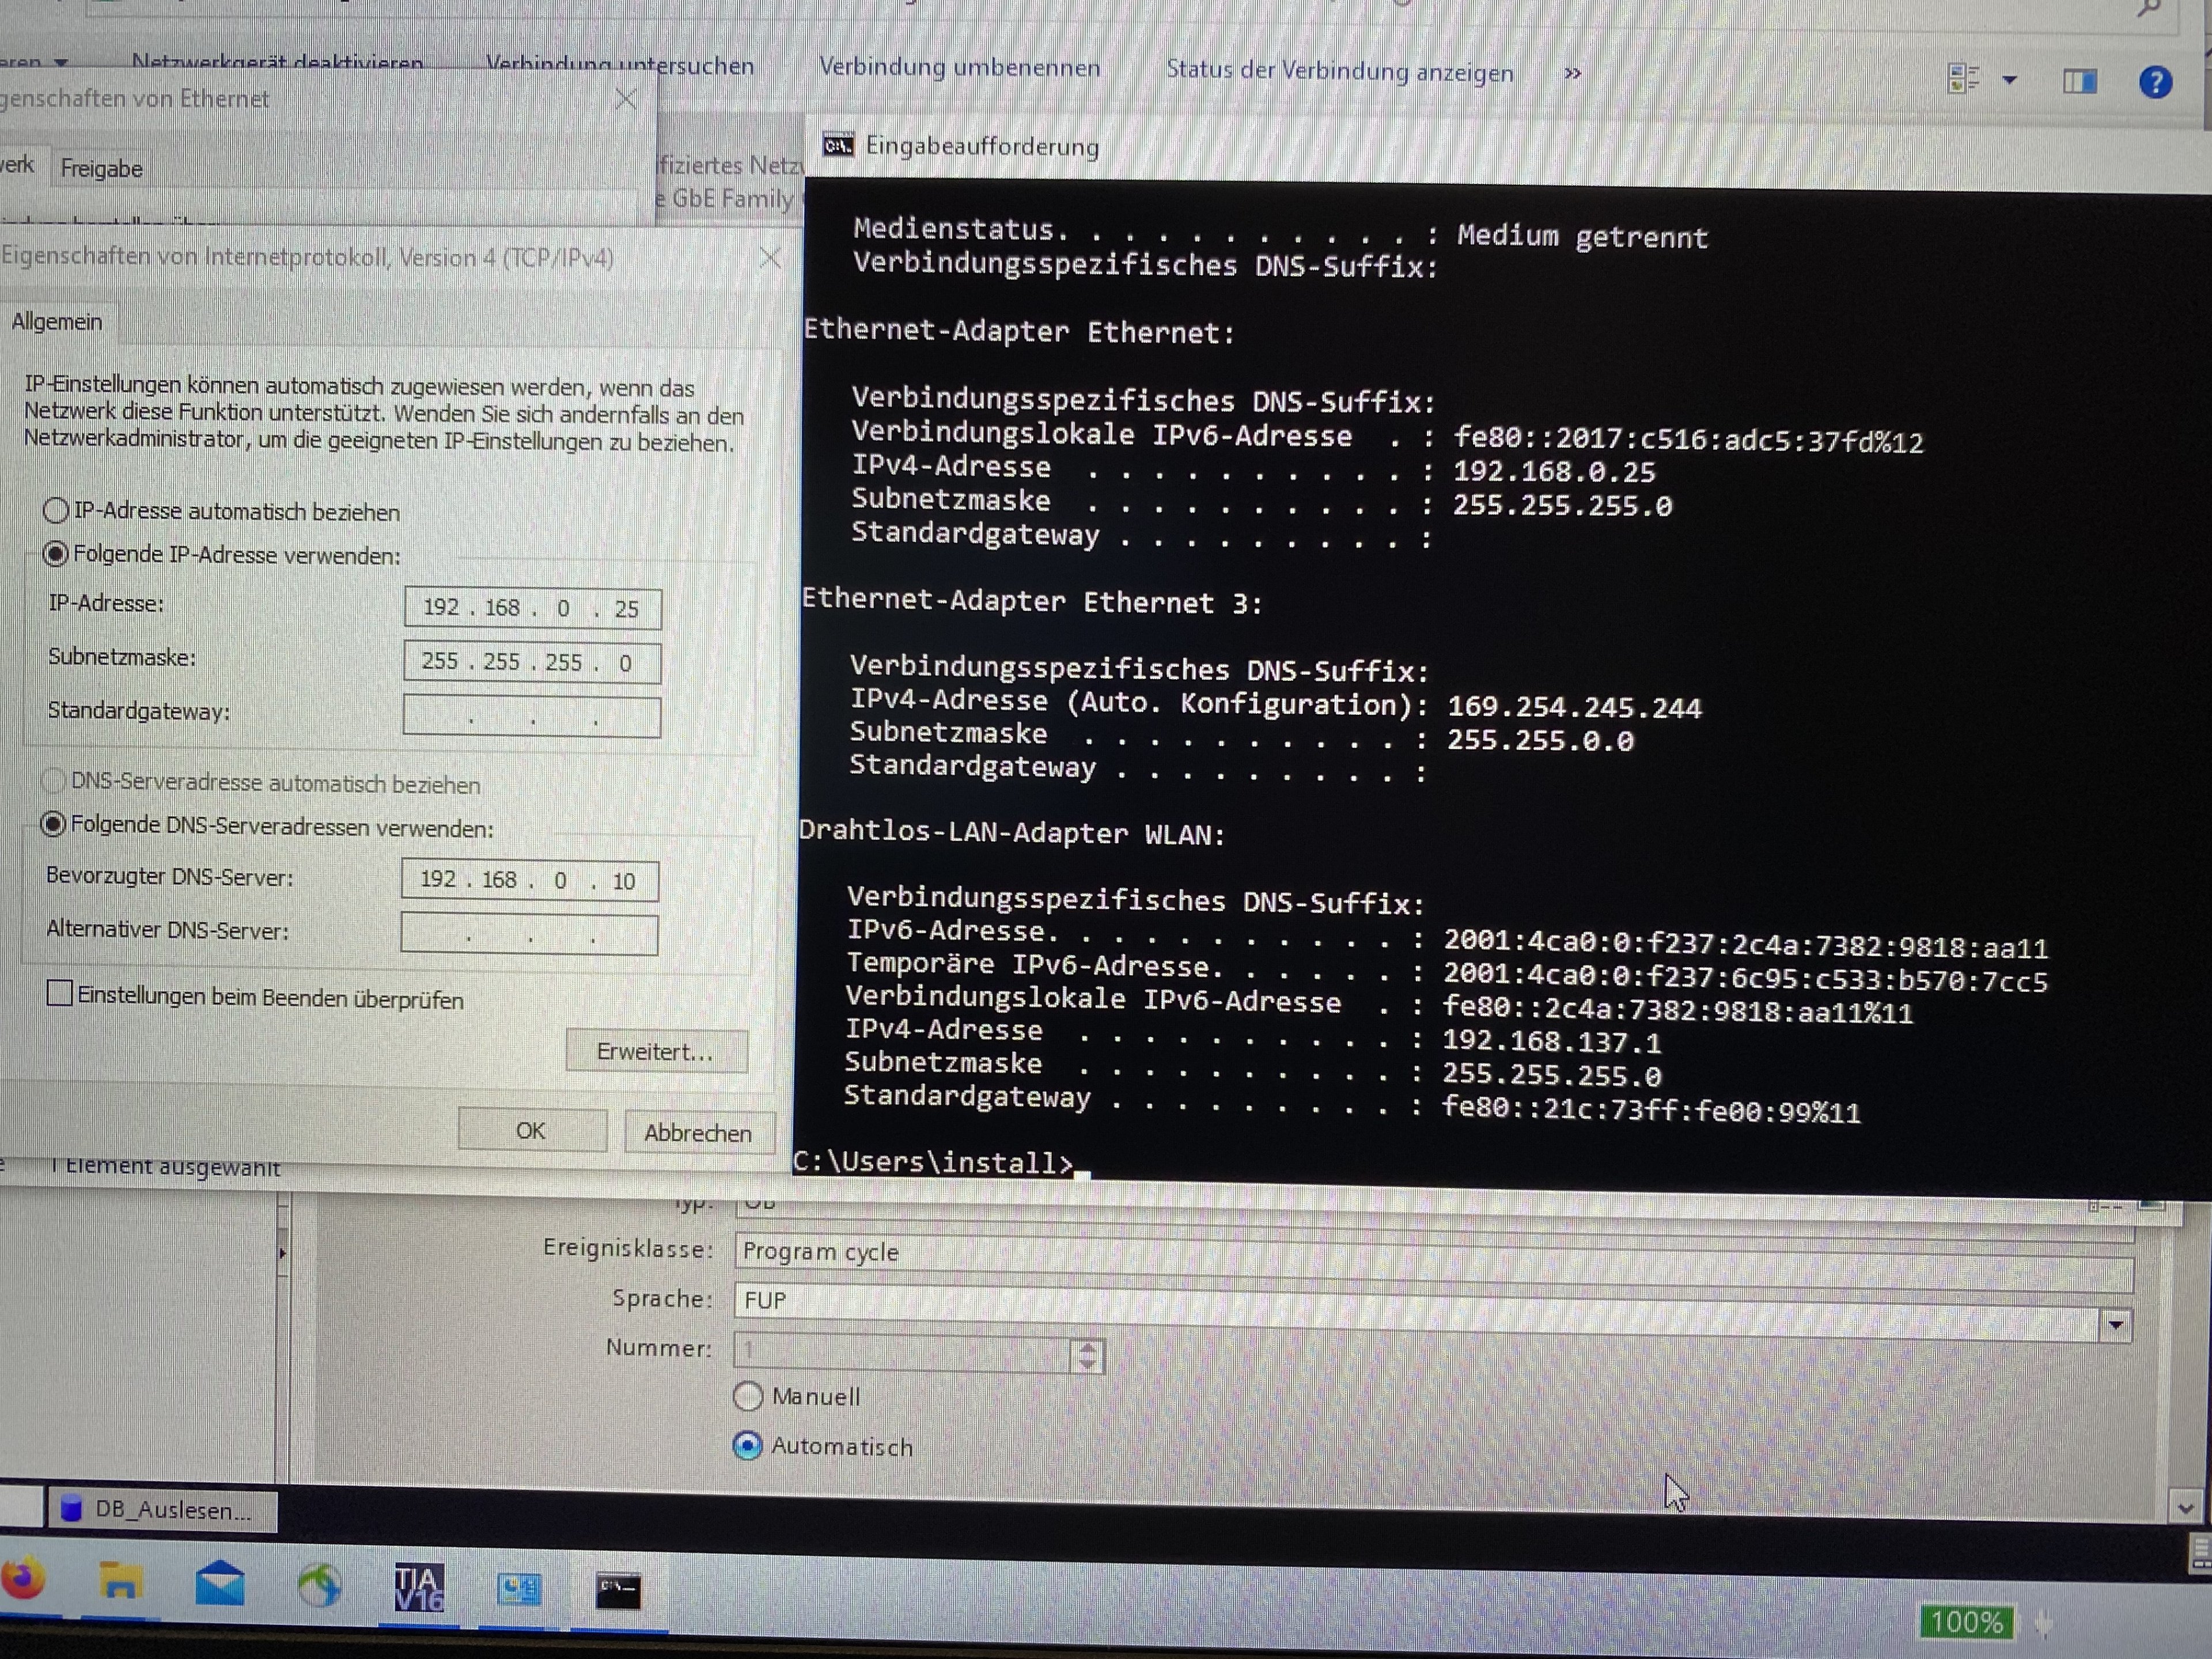Enable 'Einstellungen beim Beenden überprüfen' checkbox
This screenshot has width=2212, height=1659.
coord(60,993)
